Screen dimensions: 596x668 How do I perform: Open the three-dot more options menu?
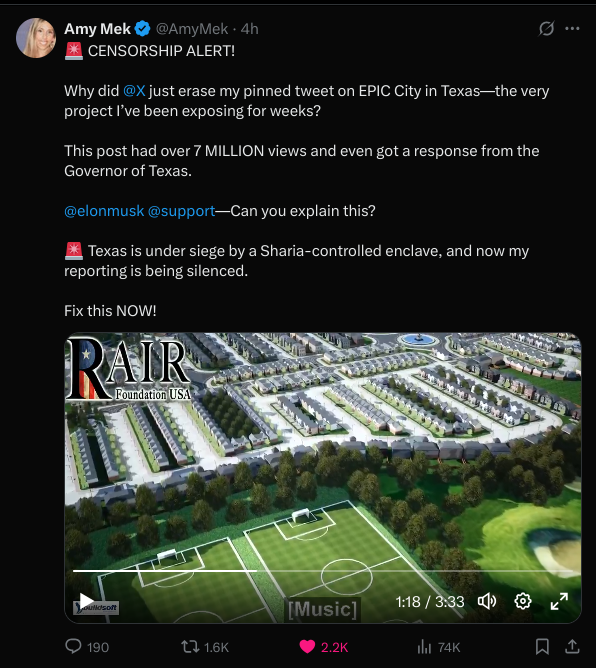click(572, 29)
